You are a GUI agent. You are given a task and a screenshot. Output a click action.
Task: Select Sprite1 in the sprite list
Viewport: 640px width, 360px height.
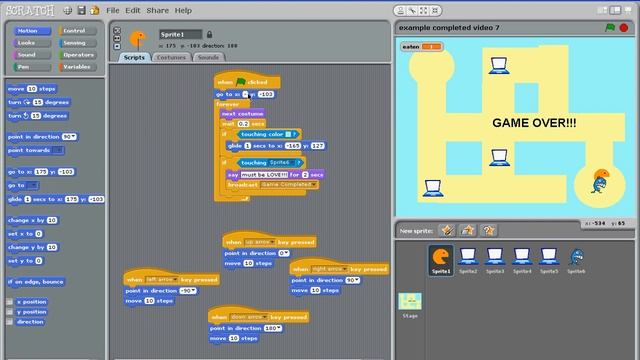coord(441,260)
